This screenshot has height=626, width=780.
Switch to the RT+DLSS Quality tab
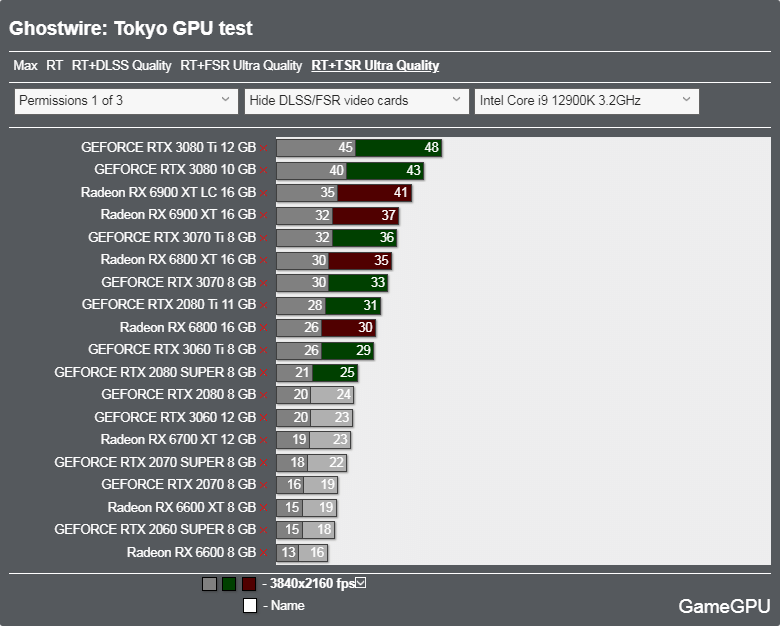click(121, 66)
